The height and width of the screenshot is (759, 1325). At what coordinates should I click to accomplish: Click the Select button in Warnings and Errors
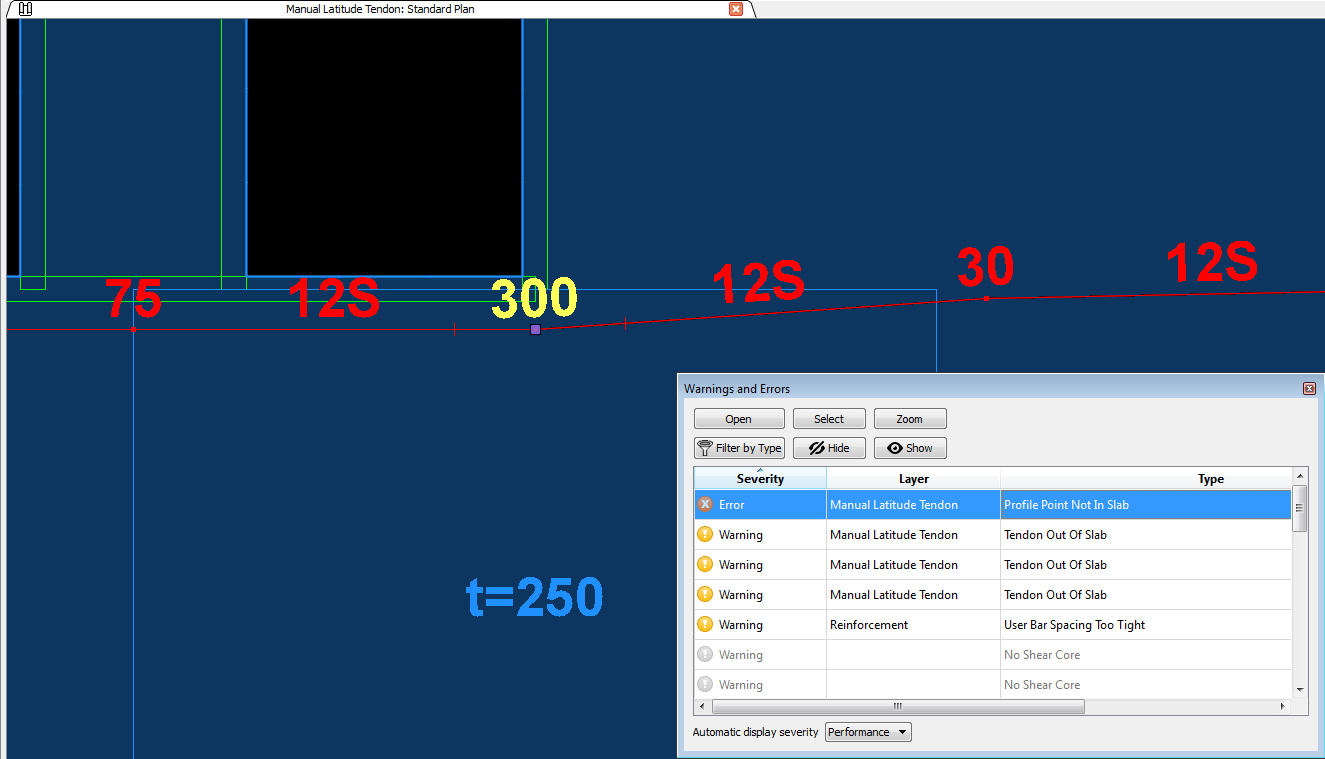(x=829, y=419)
